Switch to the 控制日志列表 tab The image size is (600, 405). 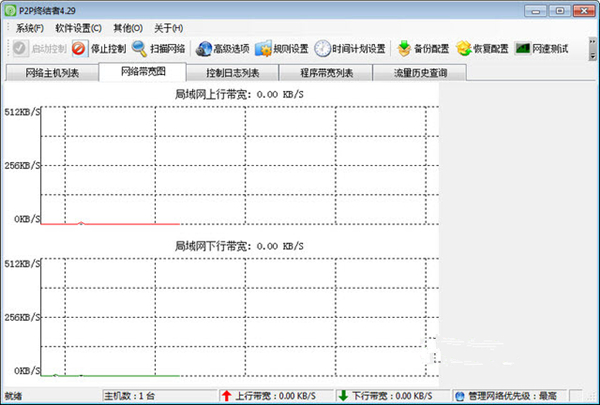click(233, 73)
